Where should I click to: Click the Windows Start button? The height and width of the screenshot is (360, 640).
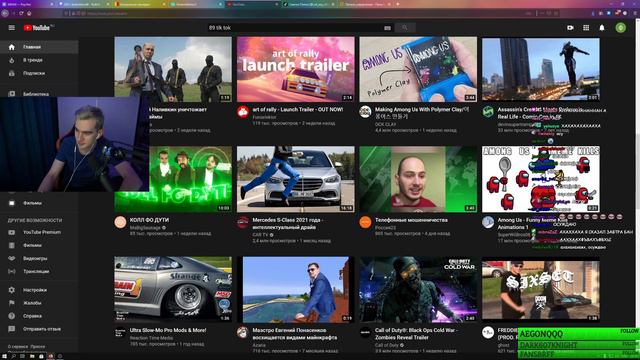[x=4, y=356]
